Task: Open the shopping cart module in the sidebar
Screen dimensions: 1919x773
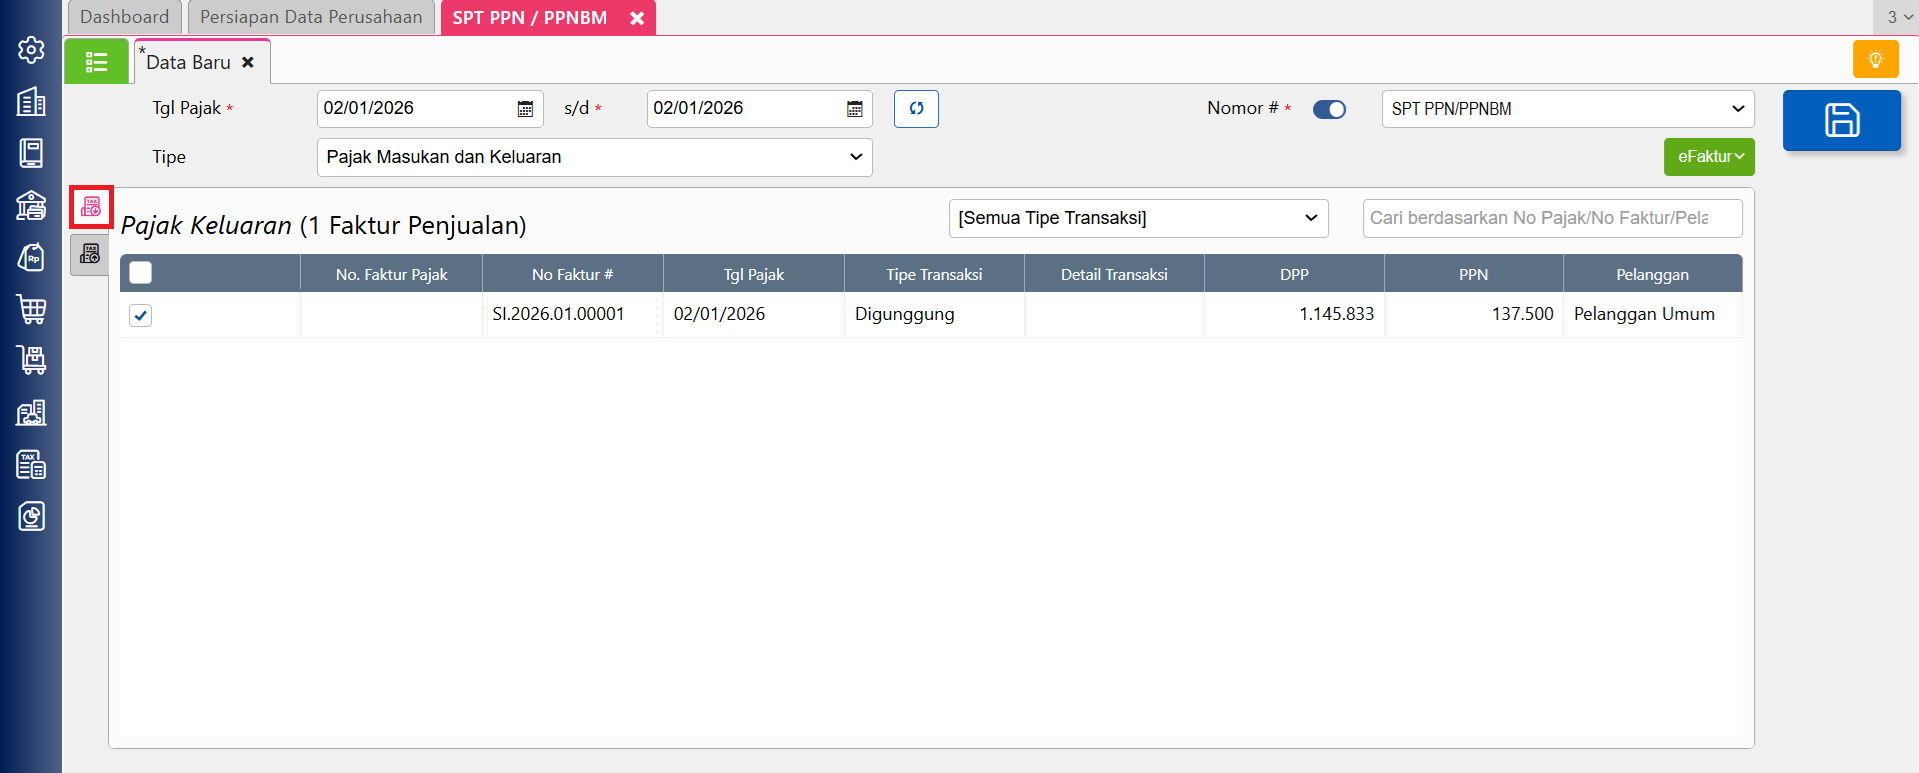Action: click(x=31, y=309)
